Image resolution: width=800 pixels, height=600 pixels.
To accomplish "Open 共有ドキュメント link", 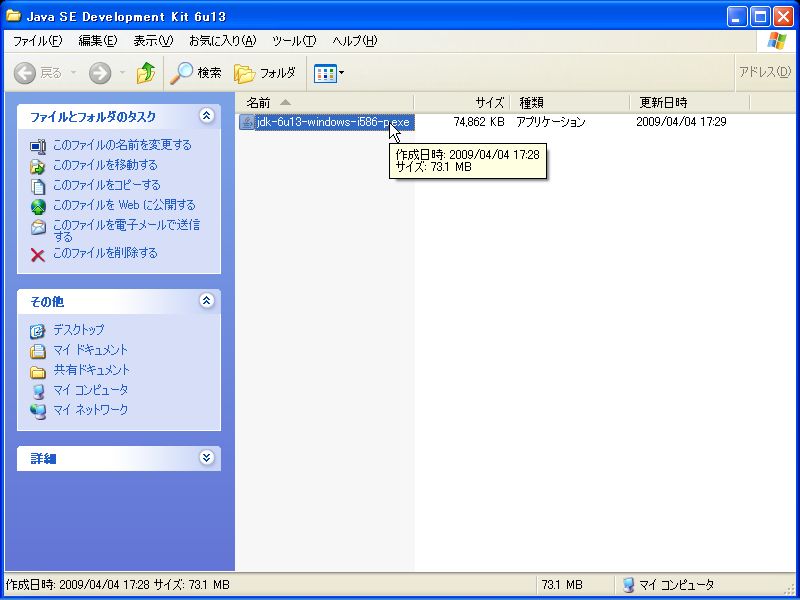I will coord(92,369).
